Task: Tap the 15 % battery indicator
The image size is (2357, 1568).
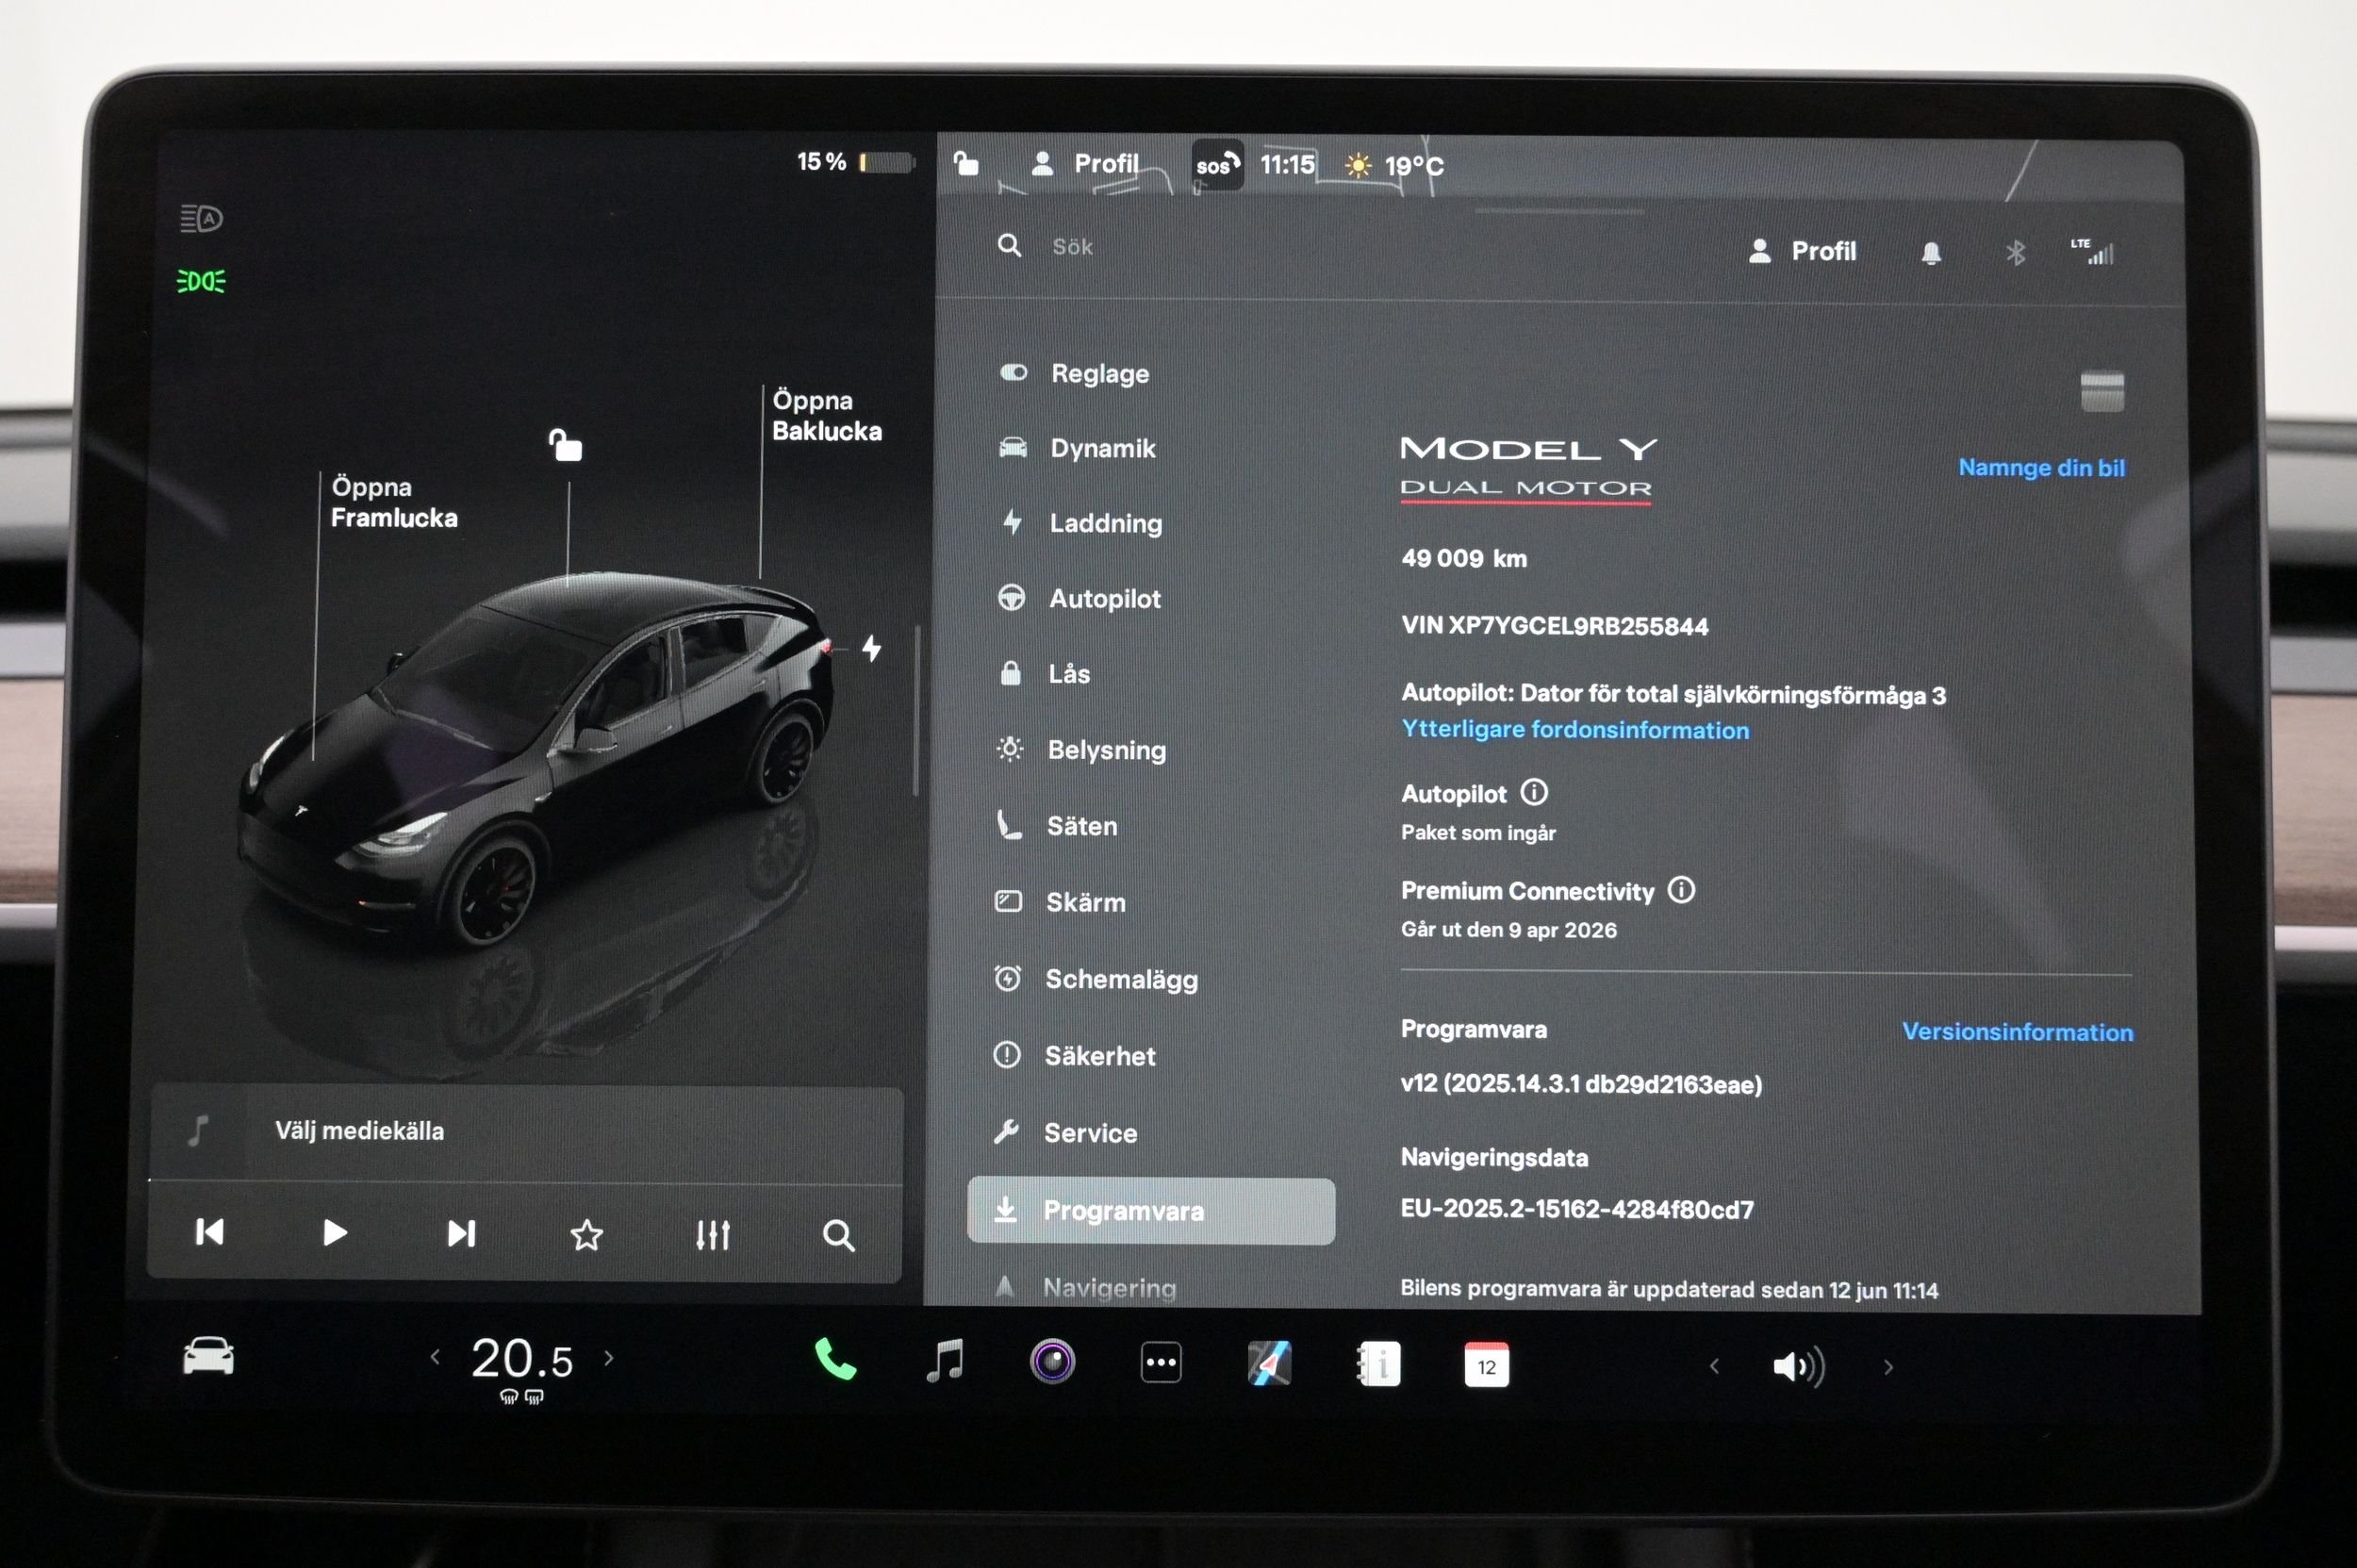Action: (x=855, y=161)
